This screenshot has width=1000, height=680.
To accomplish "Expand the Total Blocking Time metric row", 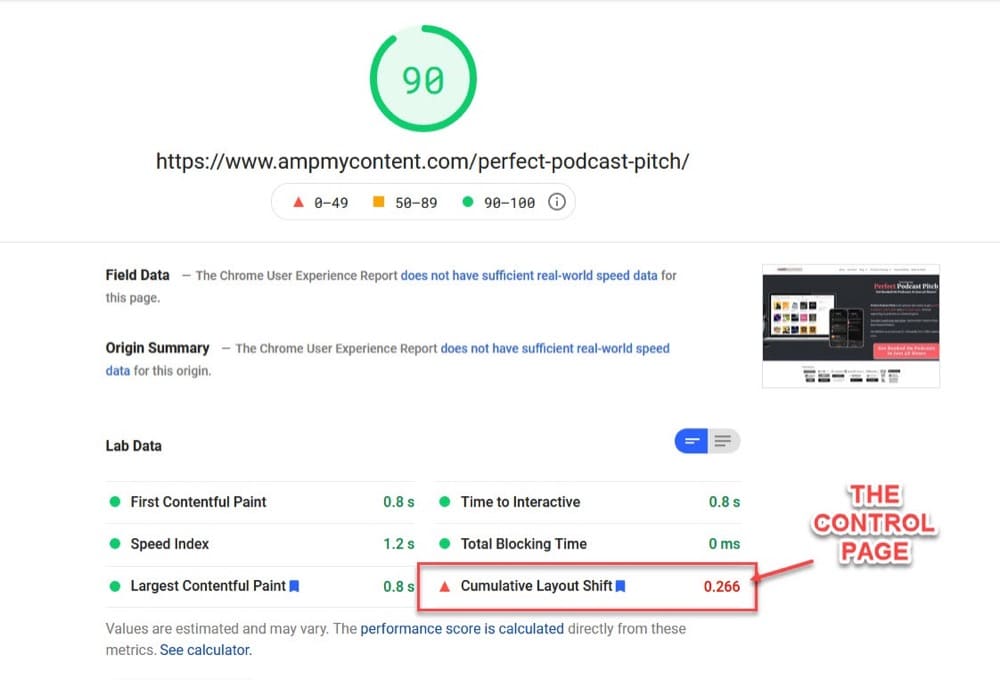I will pos(588,544).
